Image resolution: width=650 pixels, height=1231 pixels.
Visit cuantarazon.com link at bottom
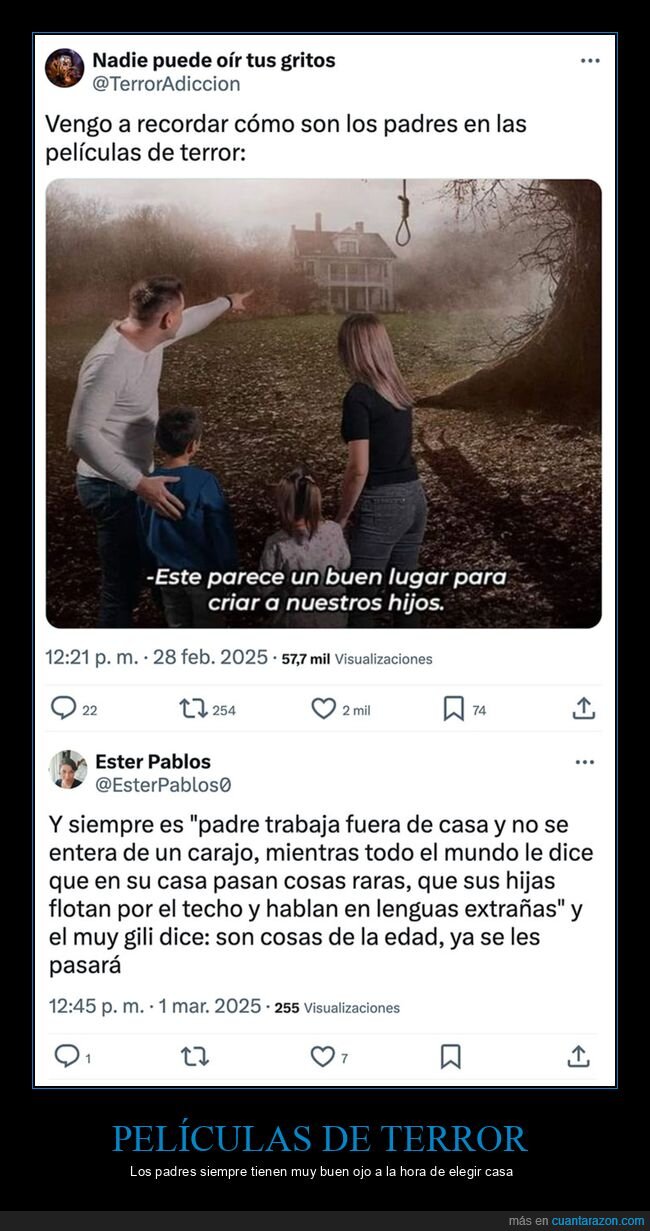(598, 1221)
